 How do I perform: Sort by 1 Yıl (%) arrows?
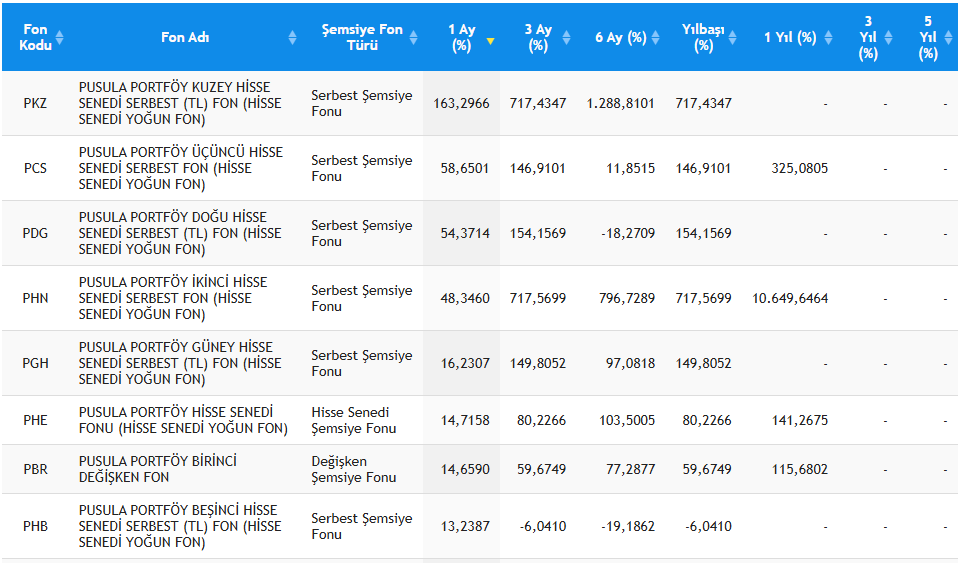click(x=828, y=37)
